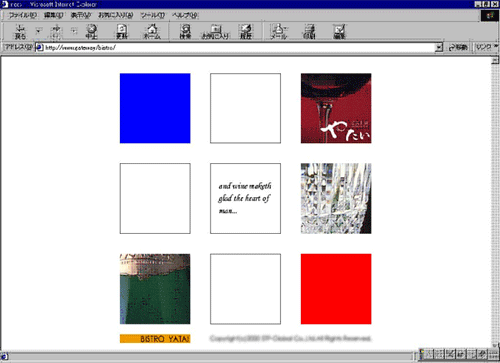Open the 編集 (Edit) menu in menu bar
This screenshot has width=500, height=363.
[x=54, y=15]
